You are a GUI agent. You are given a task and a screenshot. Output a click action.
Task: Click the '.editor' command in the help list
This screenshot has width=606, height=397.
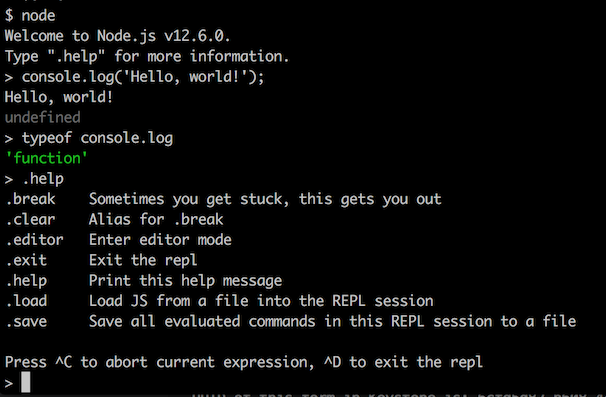click(x=34, y=240)
